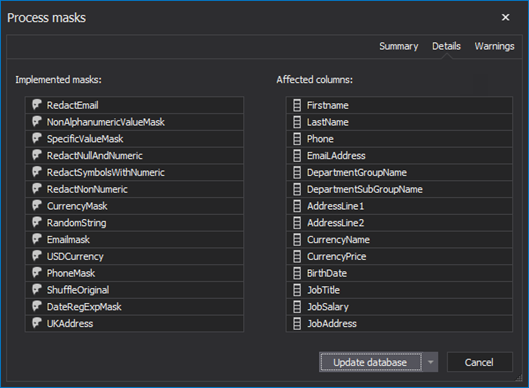
Task: Select the DepartmentSubGroupName column text
Action: (x=364, y=189)
